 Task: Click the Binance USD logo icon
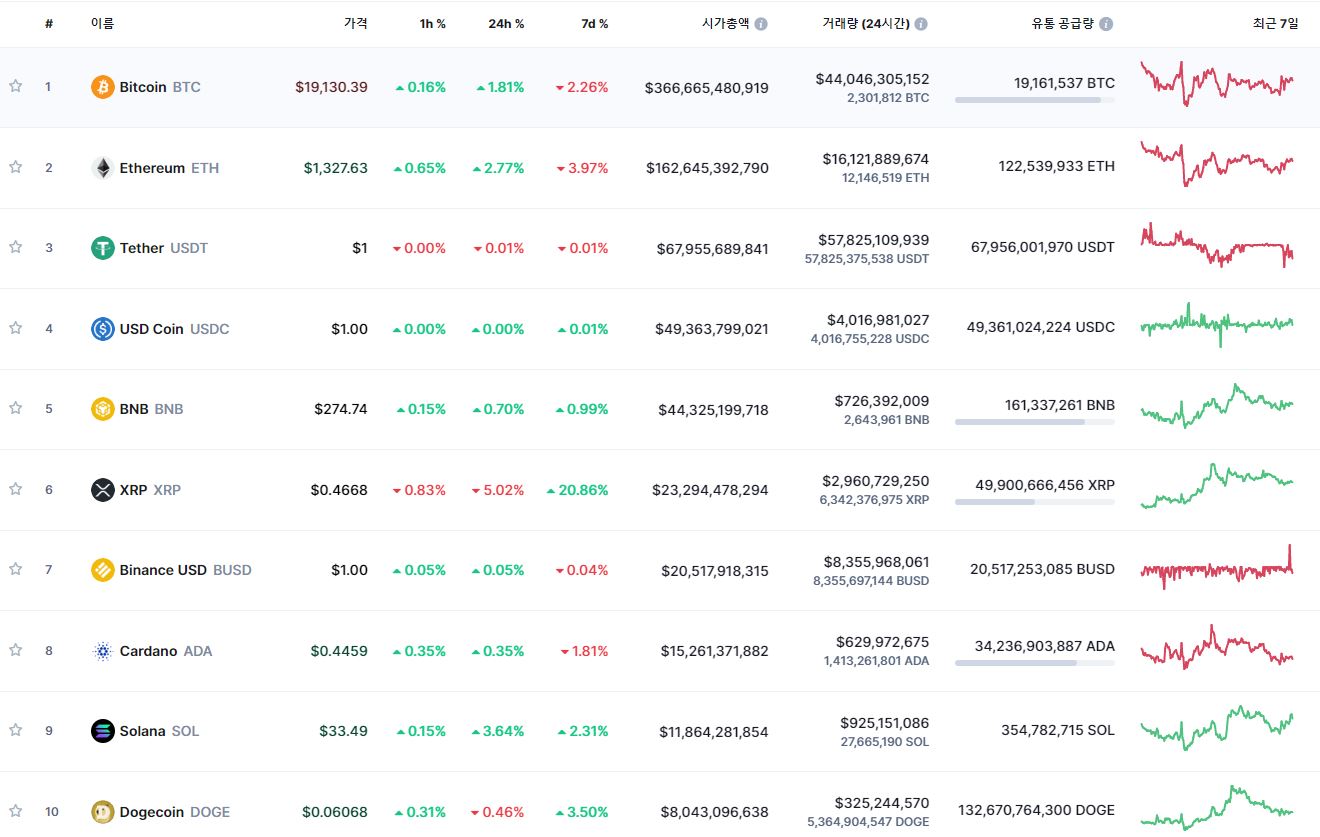click(x=103, y=570)
